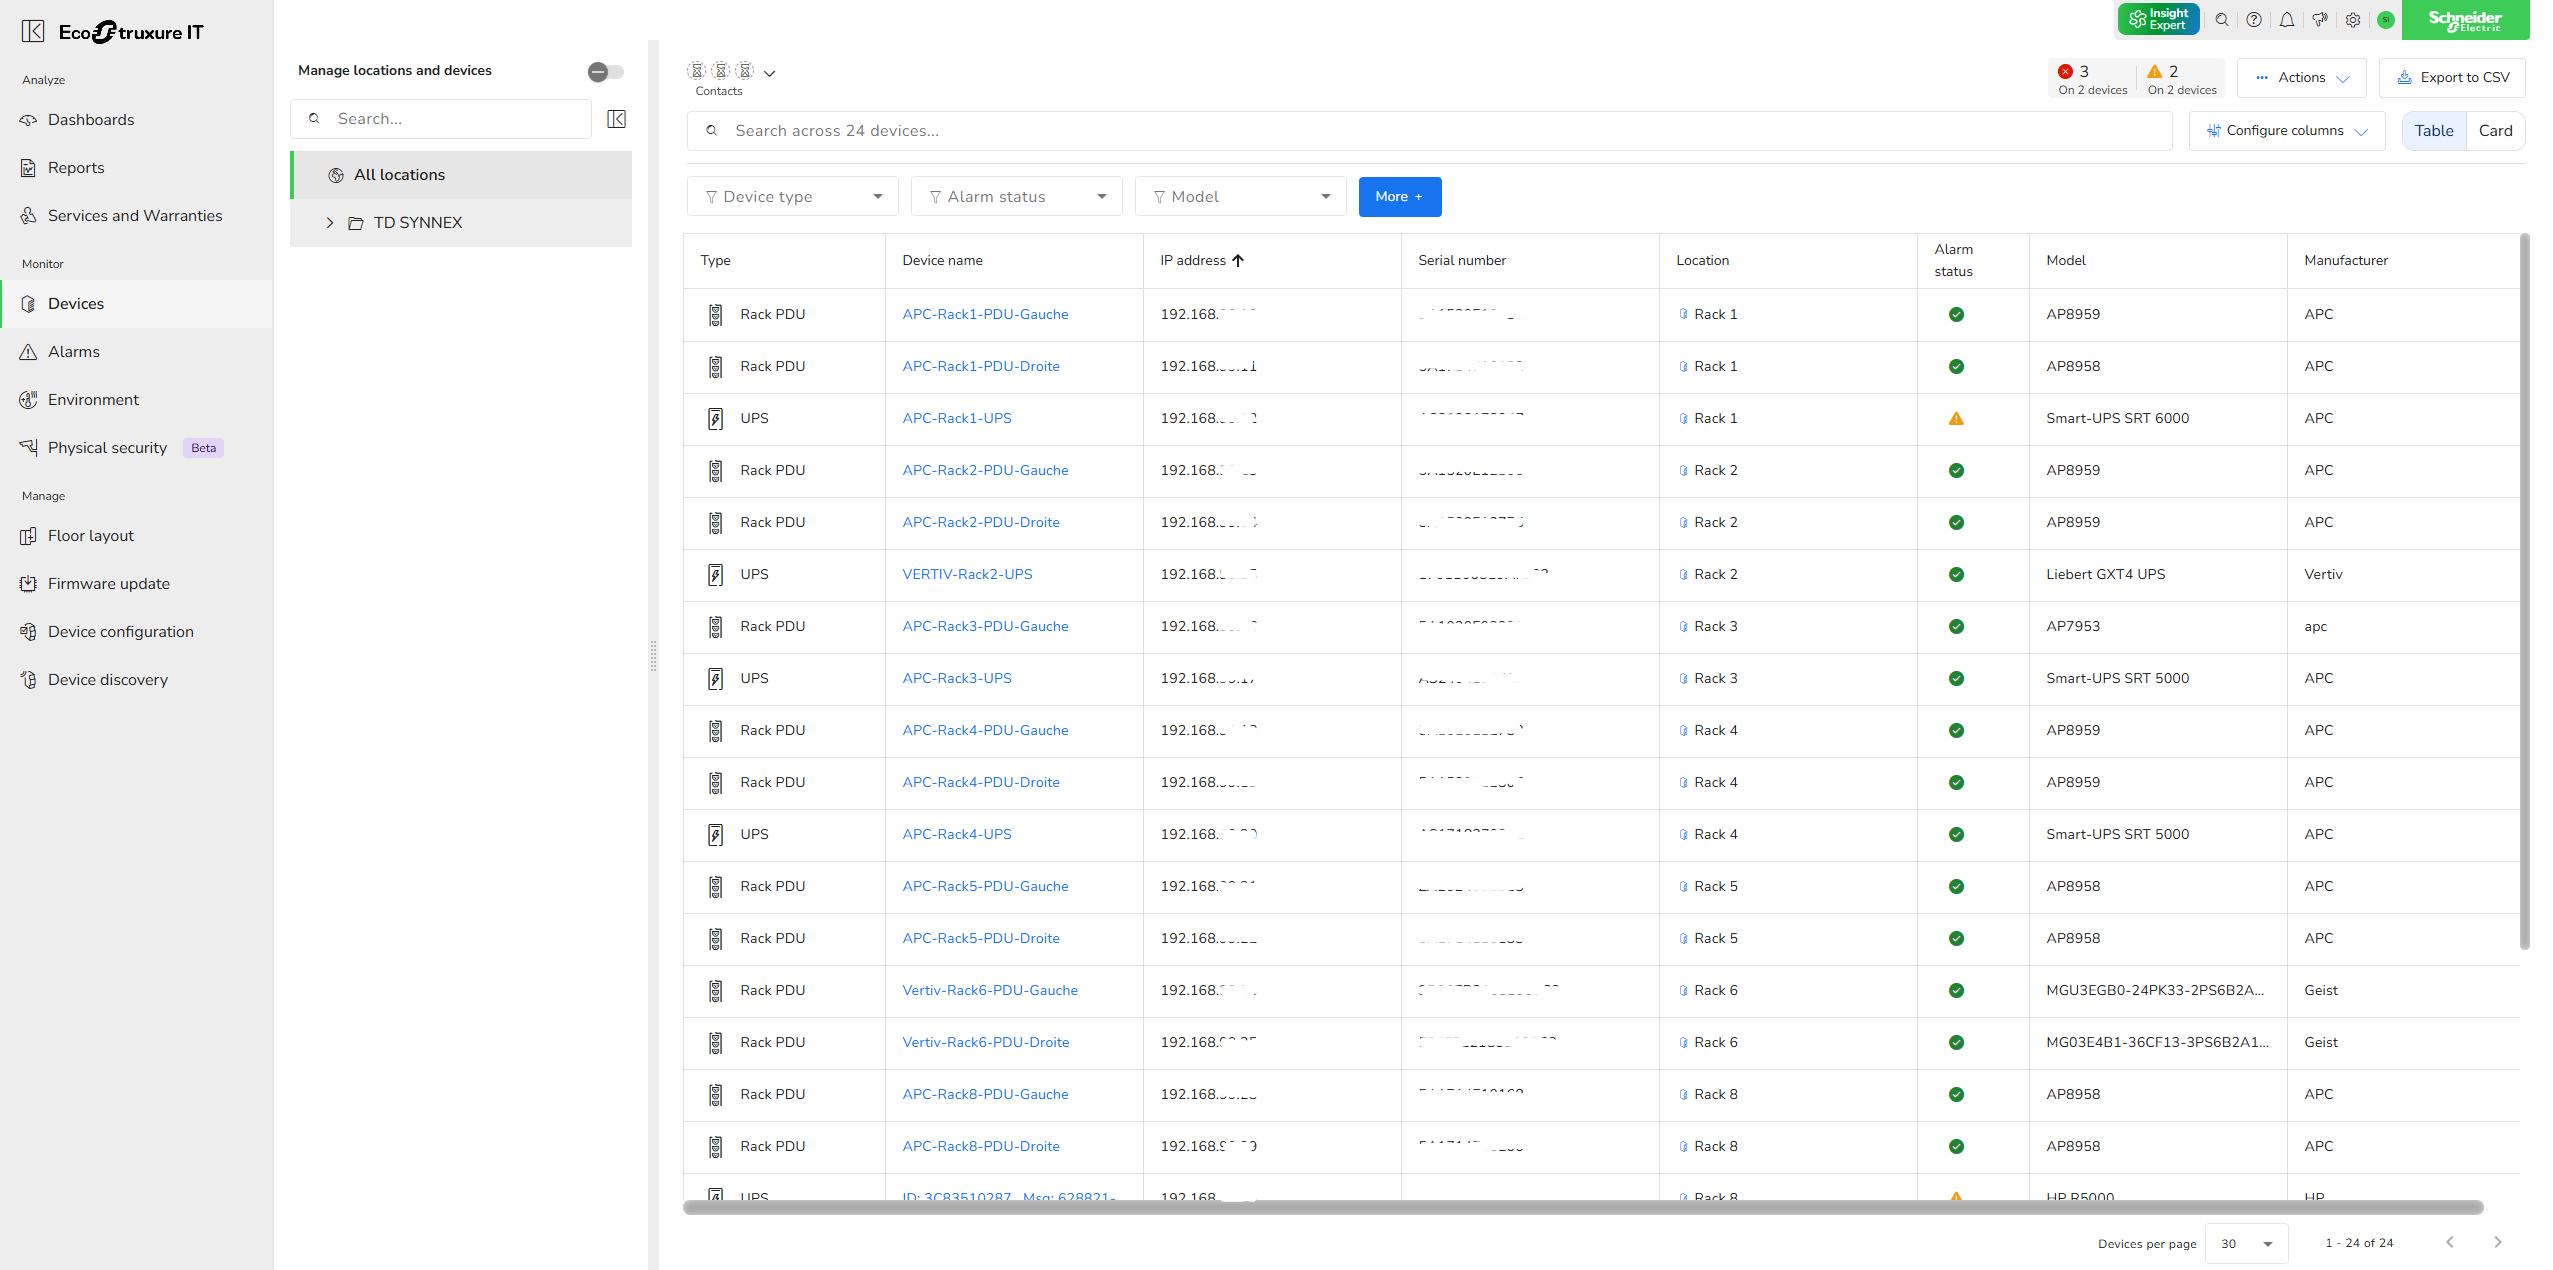Open the Configure columns dropdown
Screen dimensions: 2553x1270
[x=2287, y=131]
